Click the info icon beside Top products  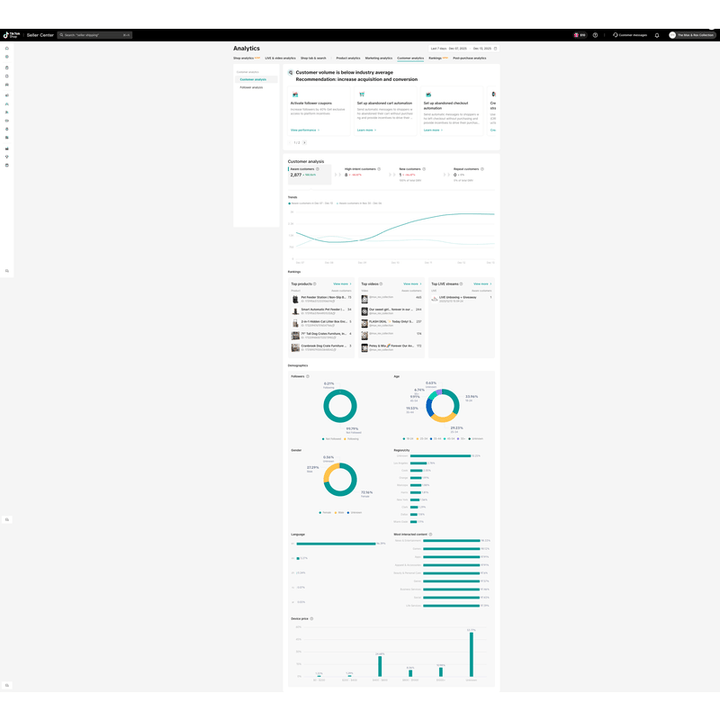315,284
